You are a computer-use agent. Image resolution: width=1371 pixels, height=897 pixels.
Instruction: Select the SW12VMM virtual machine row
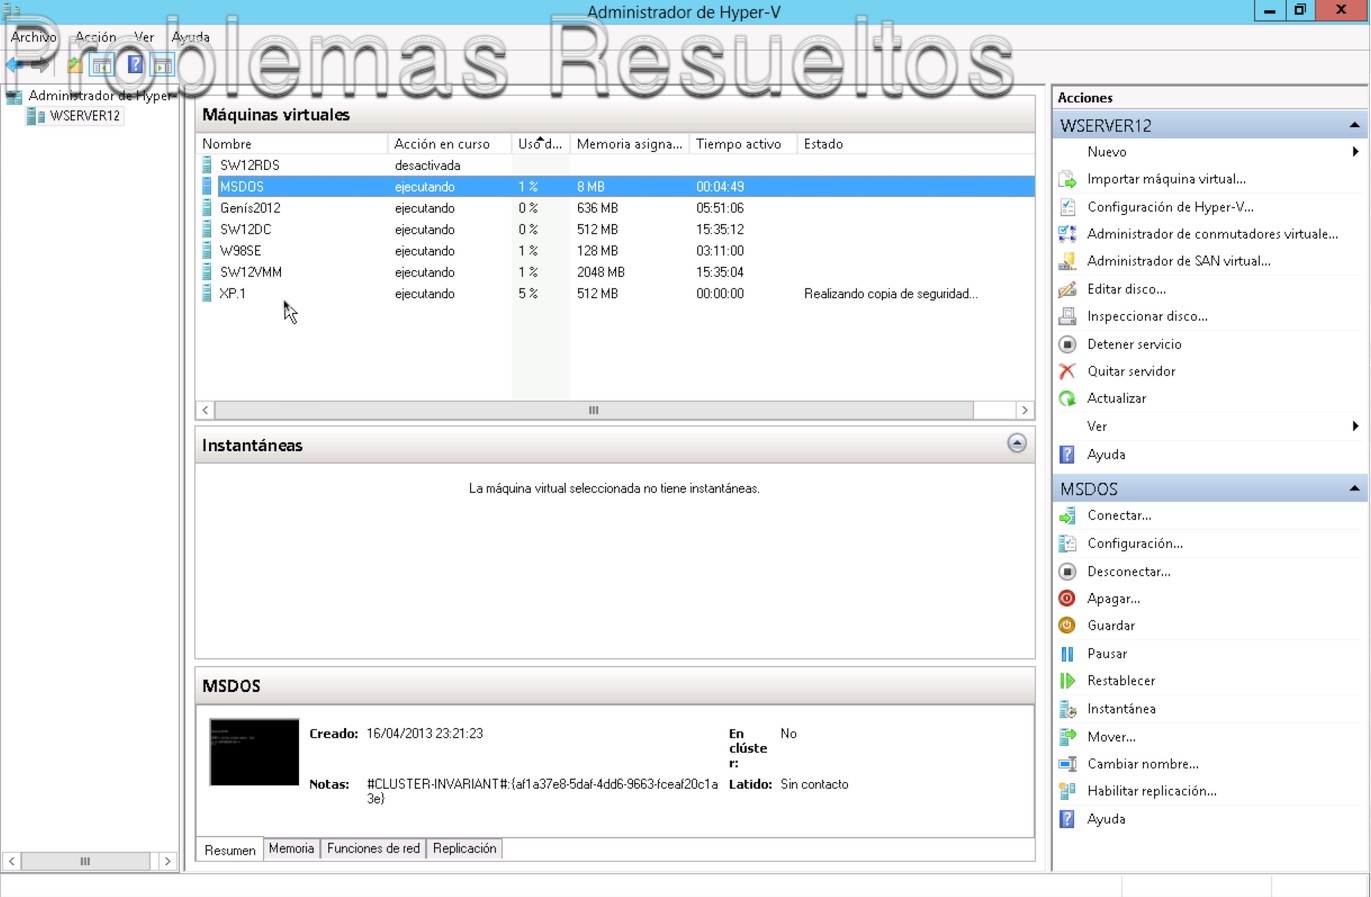615,272
